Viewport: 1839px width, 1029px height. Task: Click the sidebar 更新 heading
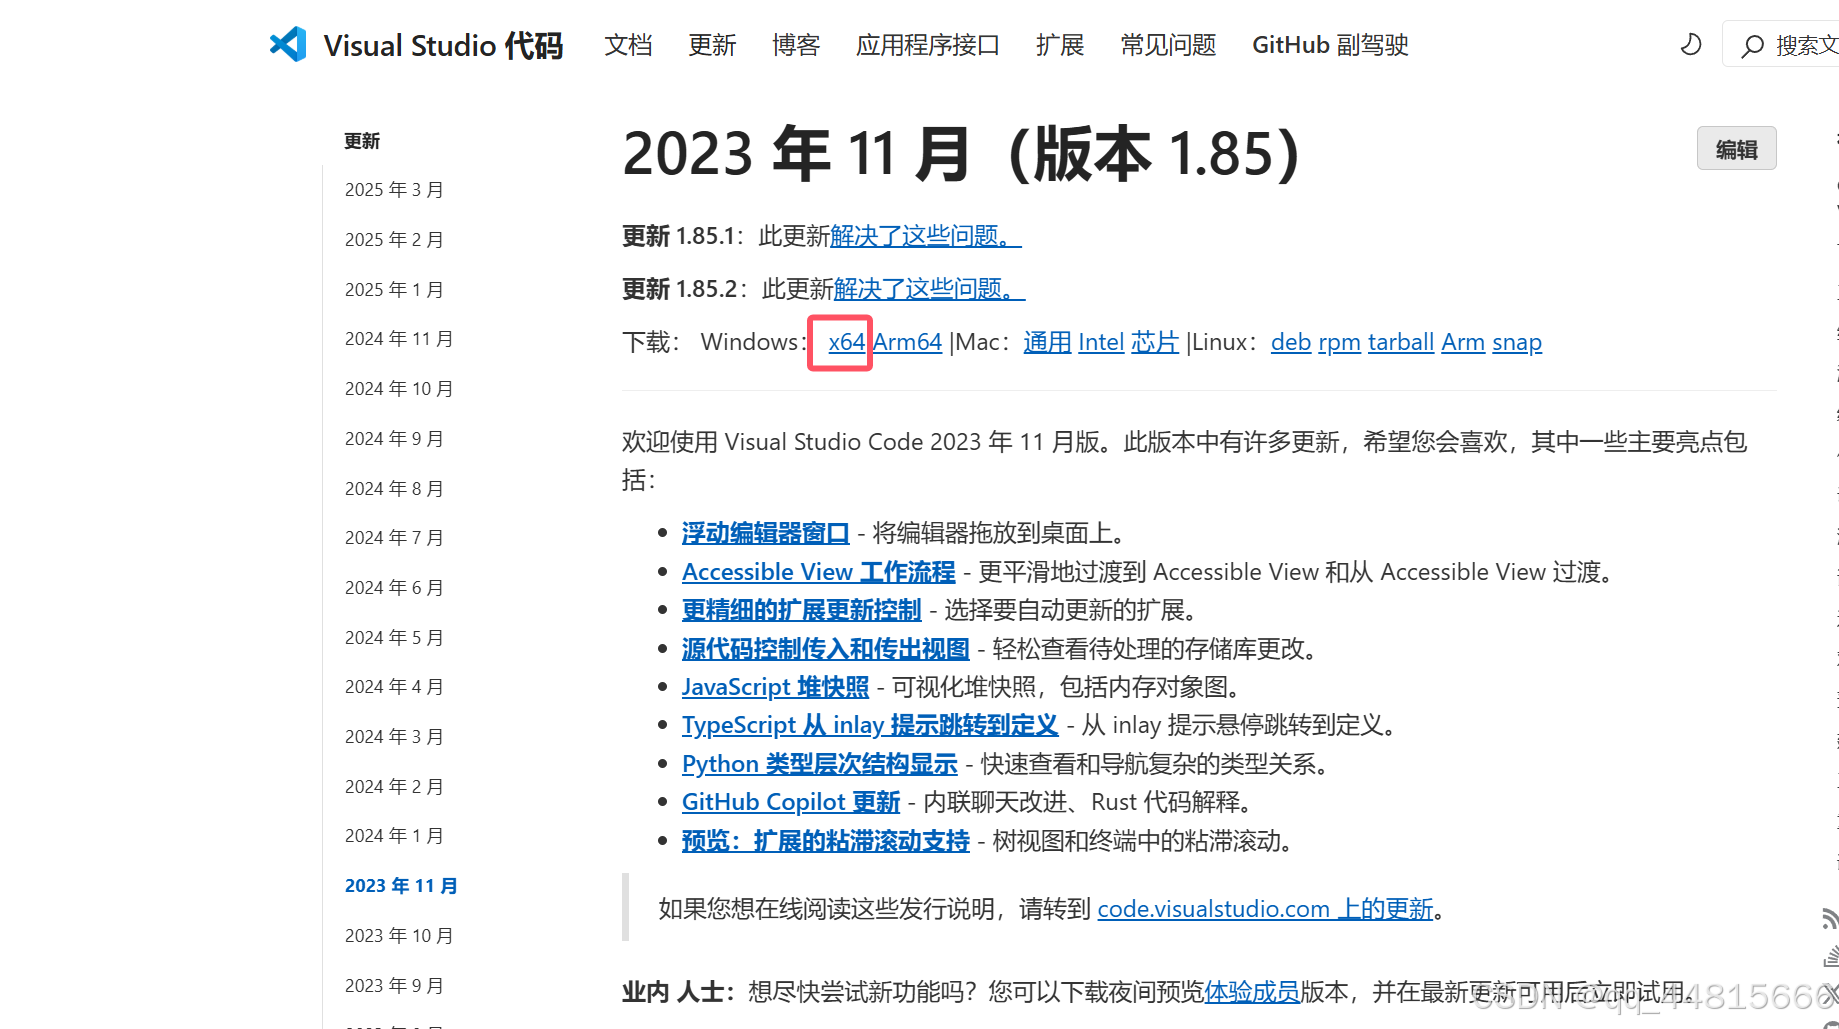point(362,141)
